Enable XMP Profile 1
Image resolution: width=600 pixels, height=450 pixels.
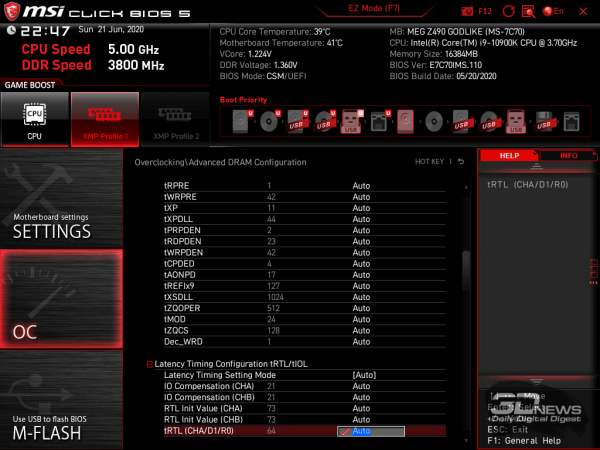(x=104, y=119)
